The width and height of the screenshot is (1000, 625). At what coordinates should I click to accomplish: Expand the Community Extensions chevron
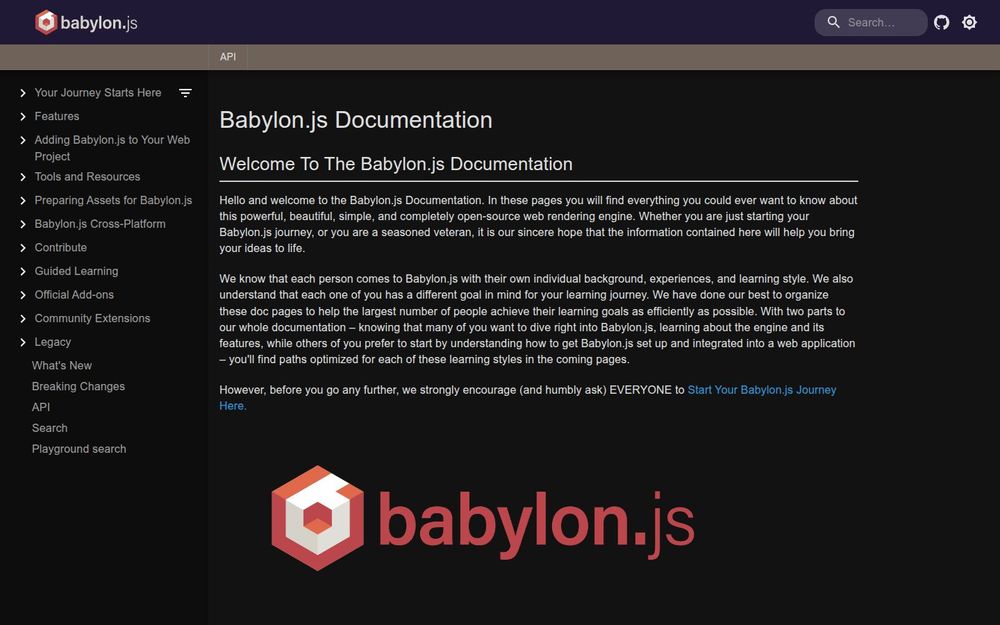tap(23, 319)
